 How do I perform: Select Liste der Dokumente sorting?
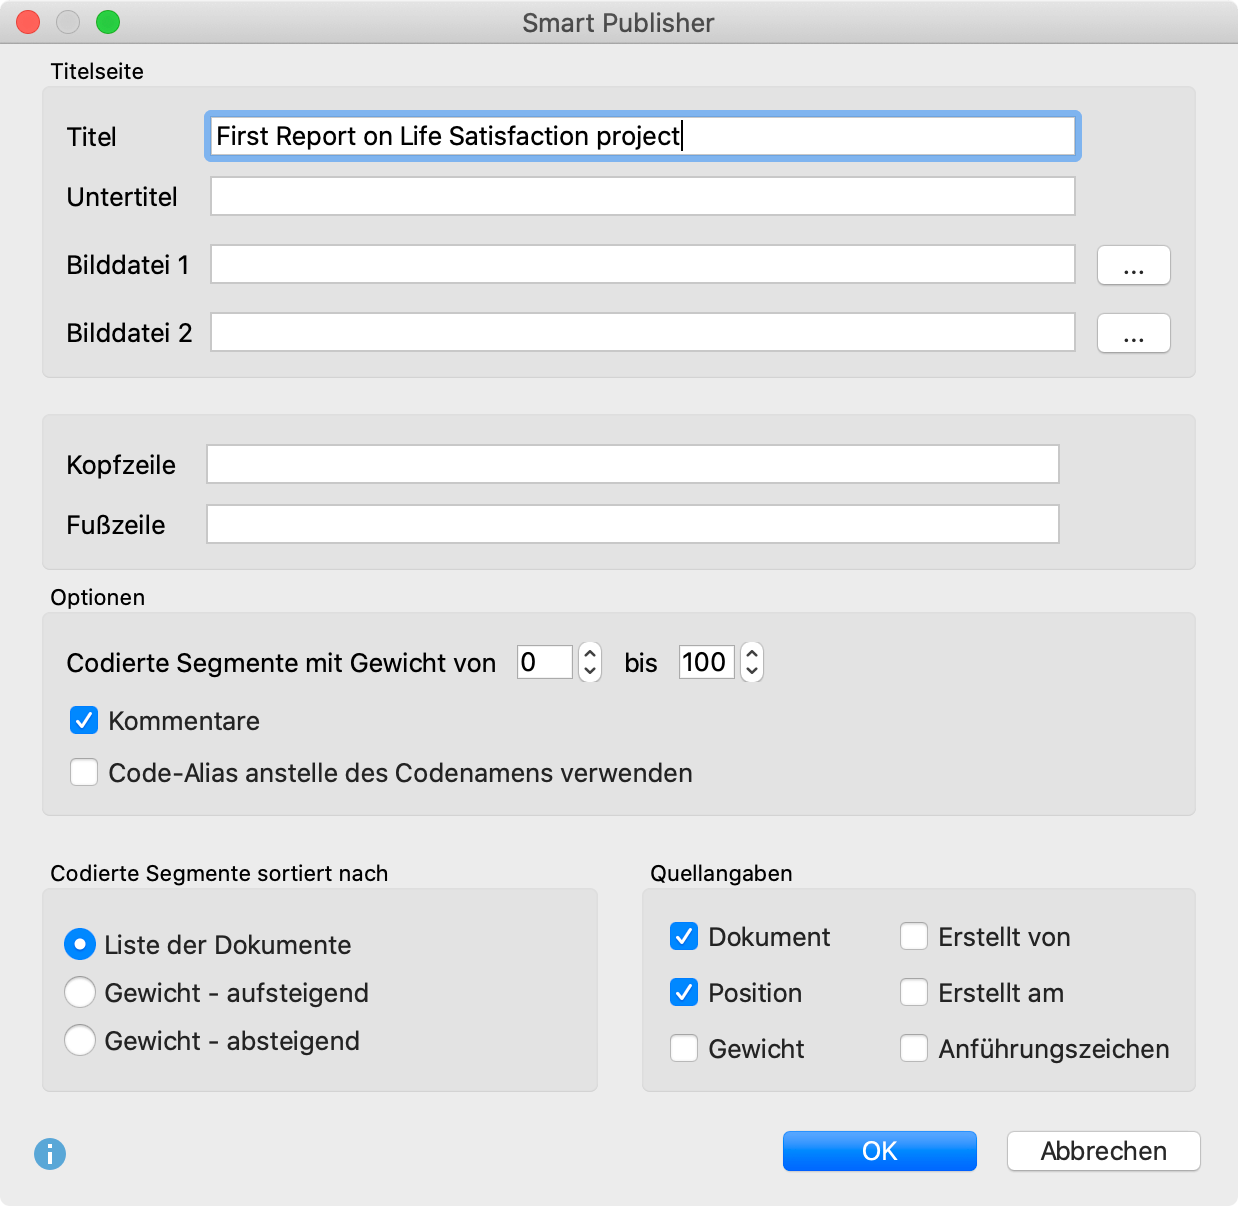tap(80, 944)
